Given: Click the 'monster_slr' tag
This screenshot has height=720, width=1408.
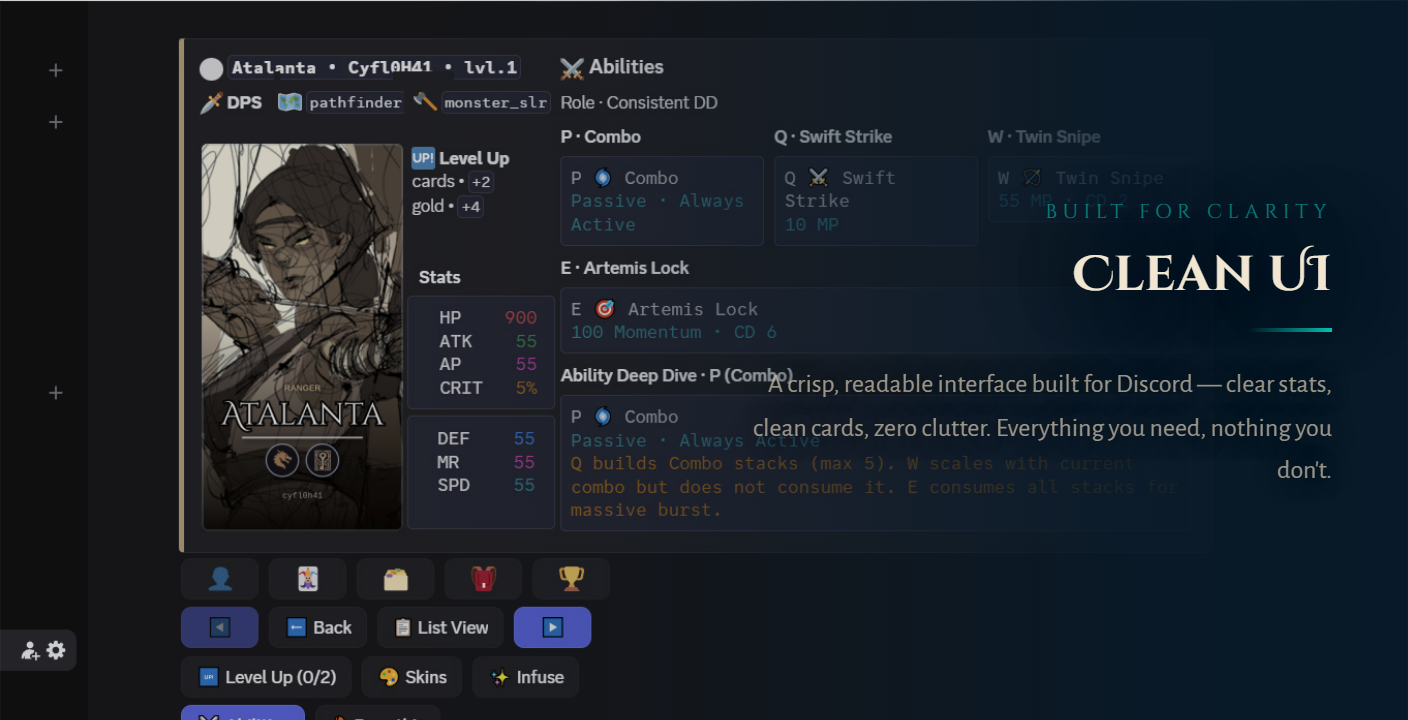Looking at the screenshot, I should click(x=495, y=102).
